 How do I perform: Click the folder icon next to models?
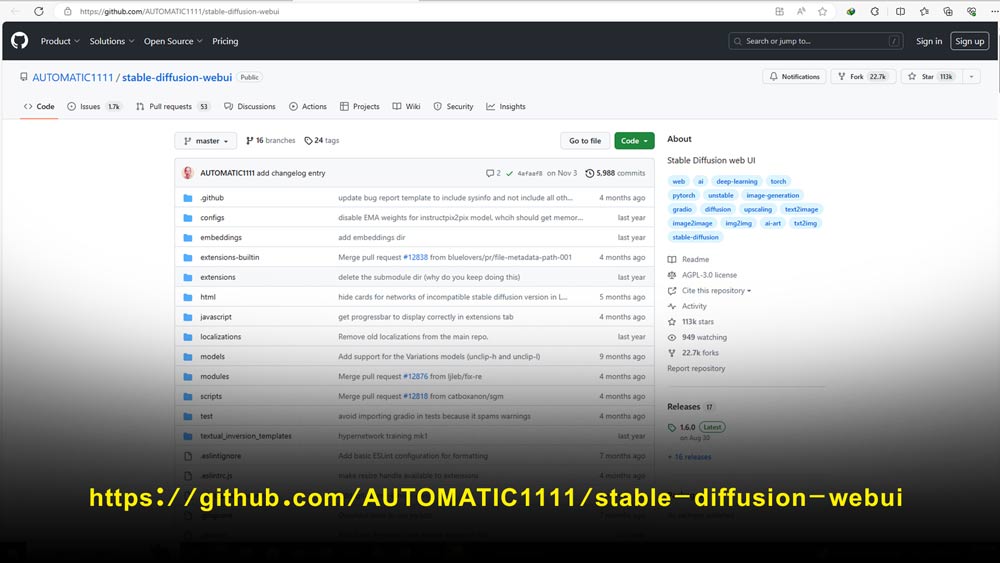click(188, 357)
